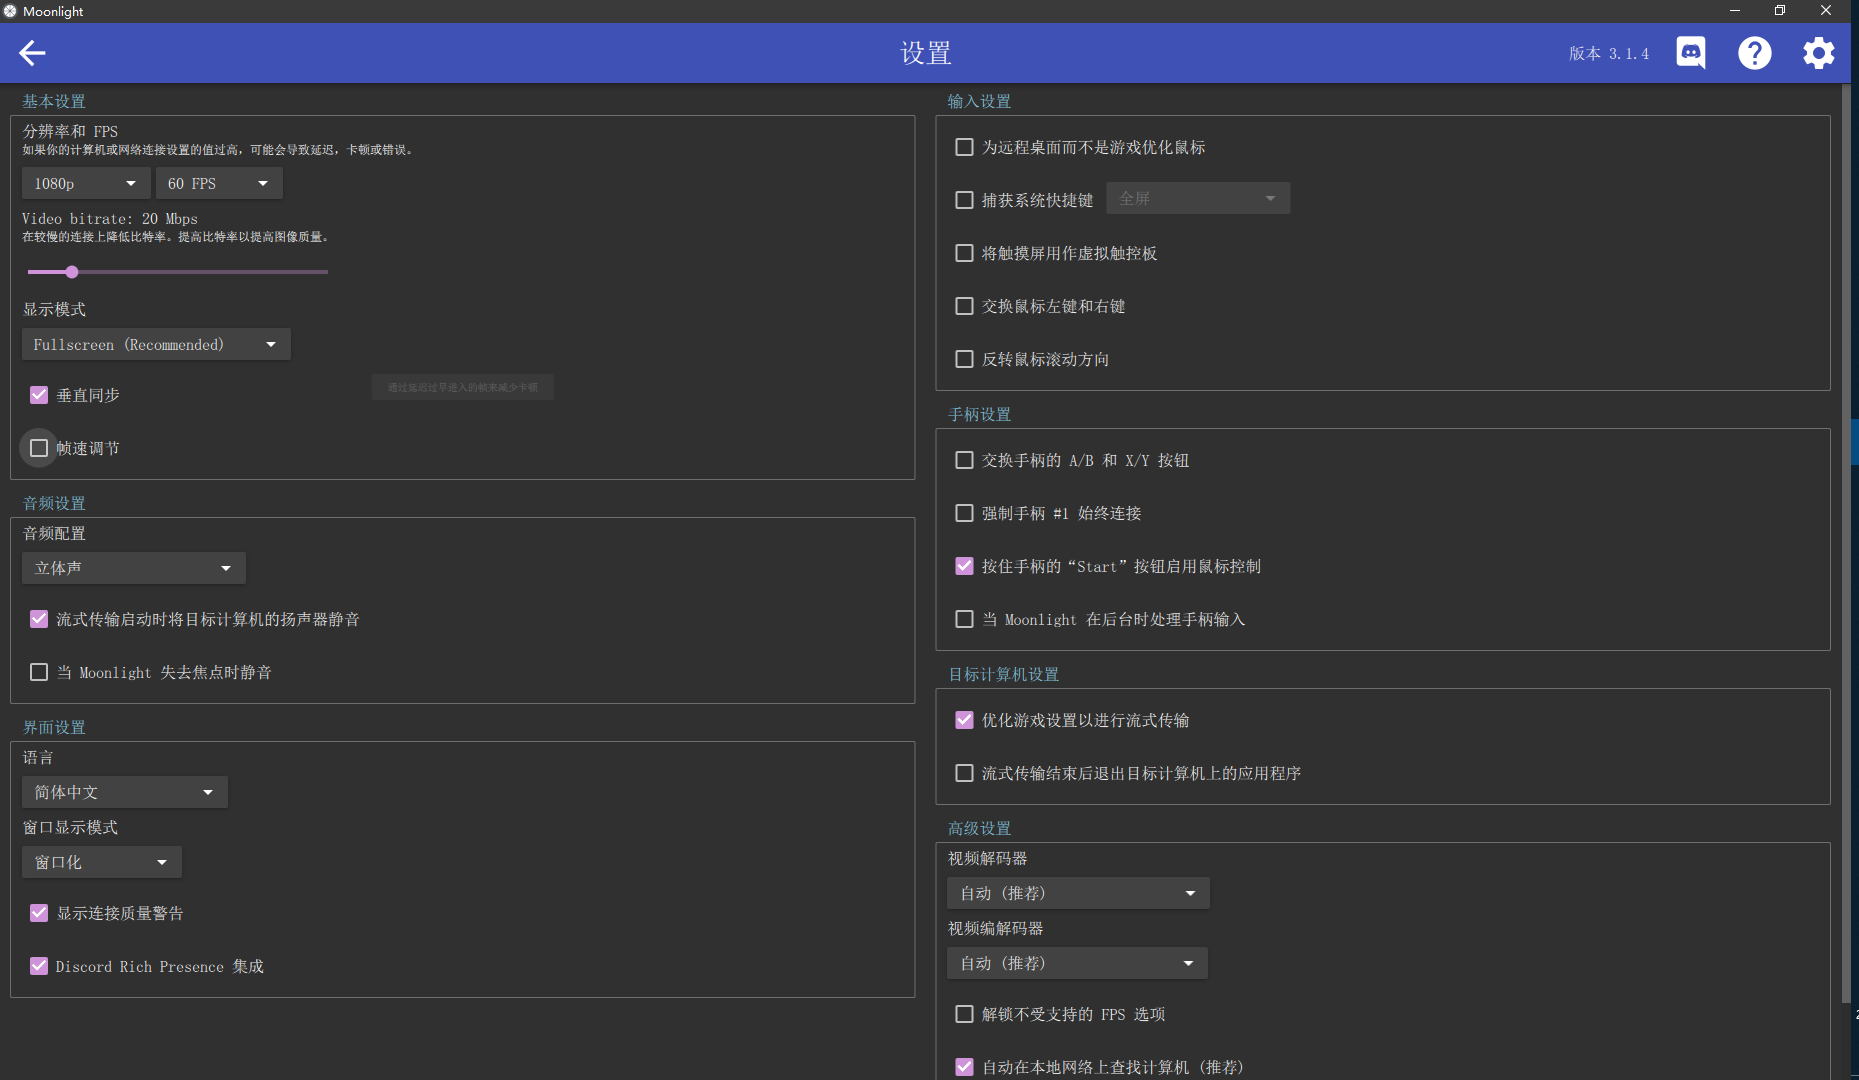Enable 将触摸屏用作虚拟触控板 checkbox
Screen dimensions: 1859x1080
965,253
